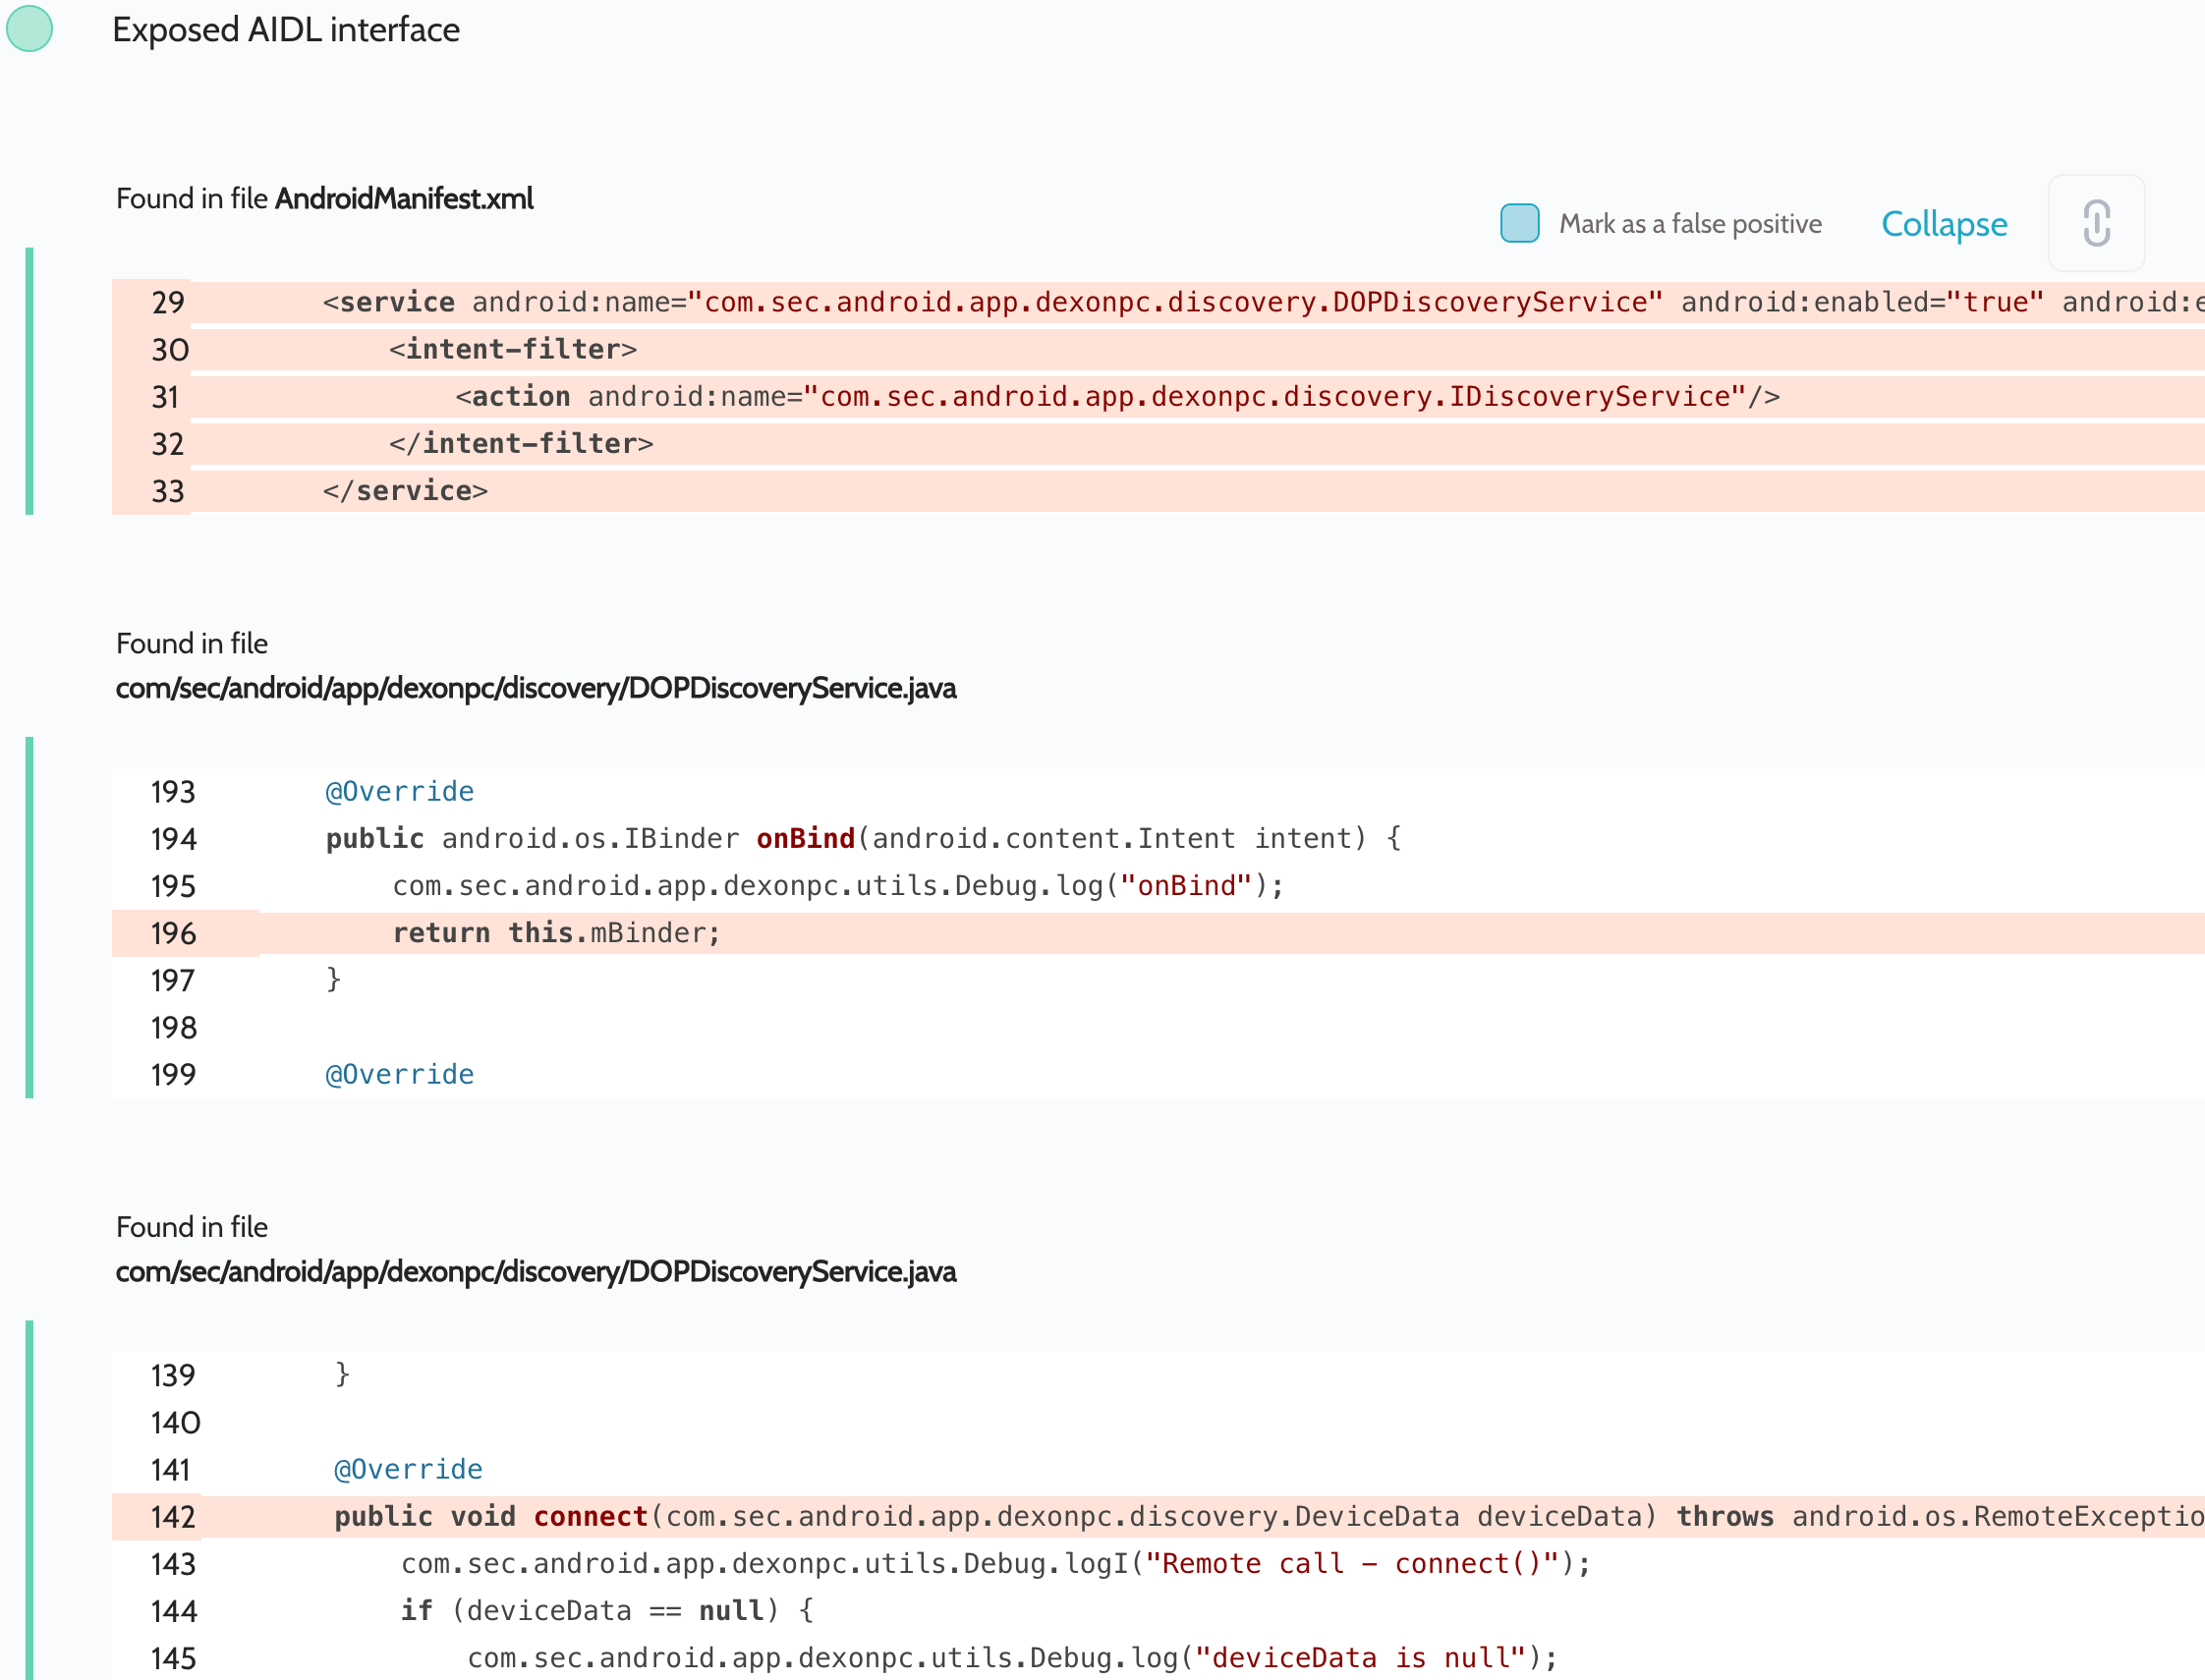Click line 195 Debug.log onBind statement
2205x1680 pixels.
(x=838, y=886)
